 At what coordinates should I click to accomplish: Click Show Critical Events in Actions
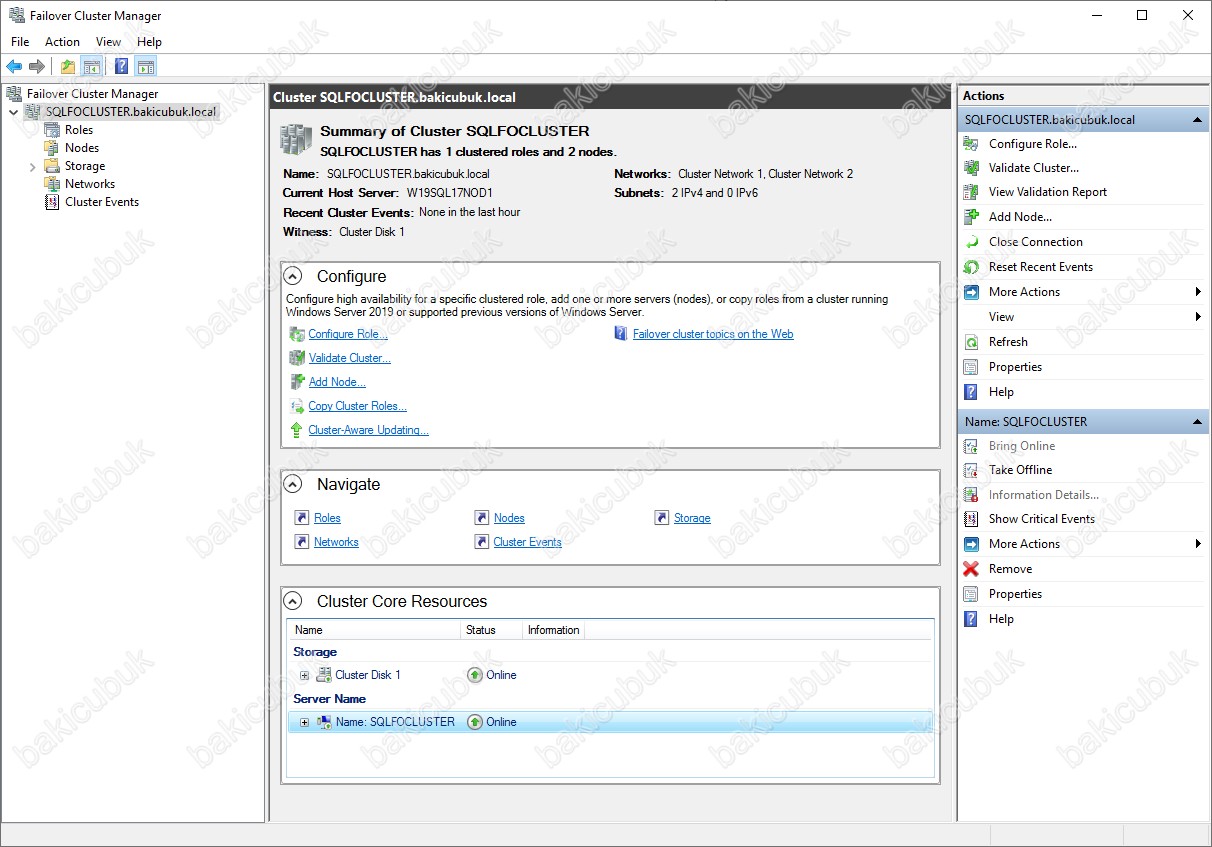coord(1041,519)
